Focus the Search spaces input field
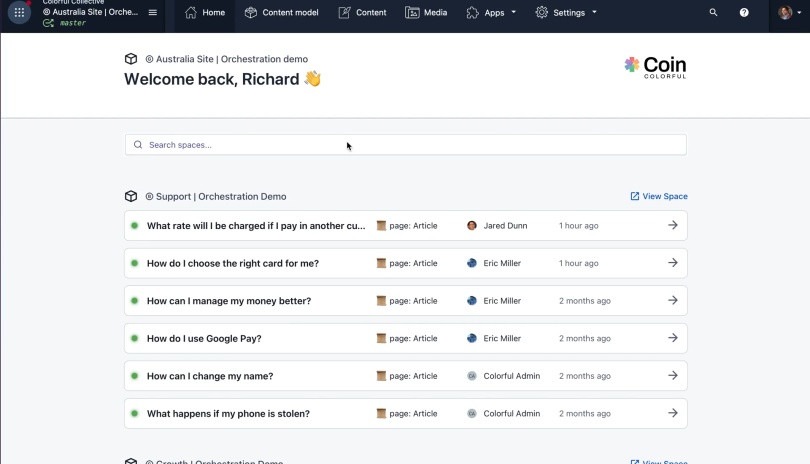 (406, 145)
